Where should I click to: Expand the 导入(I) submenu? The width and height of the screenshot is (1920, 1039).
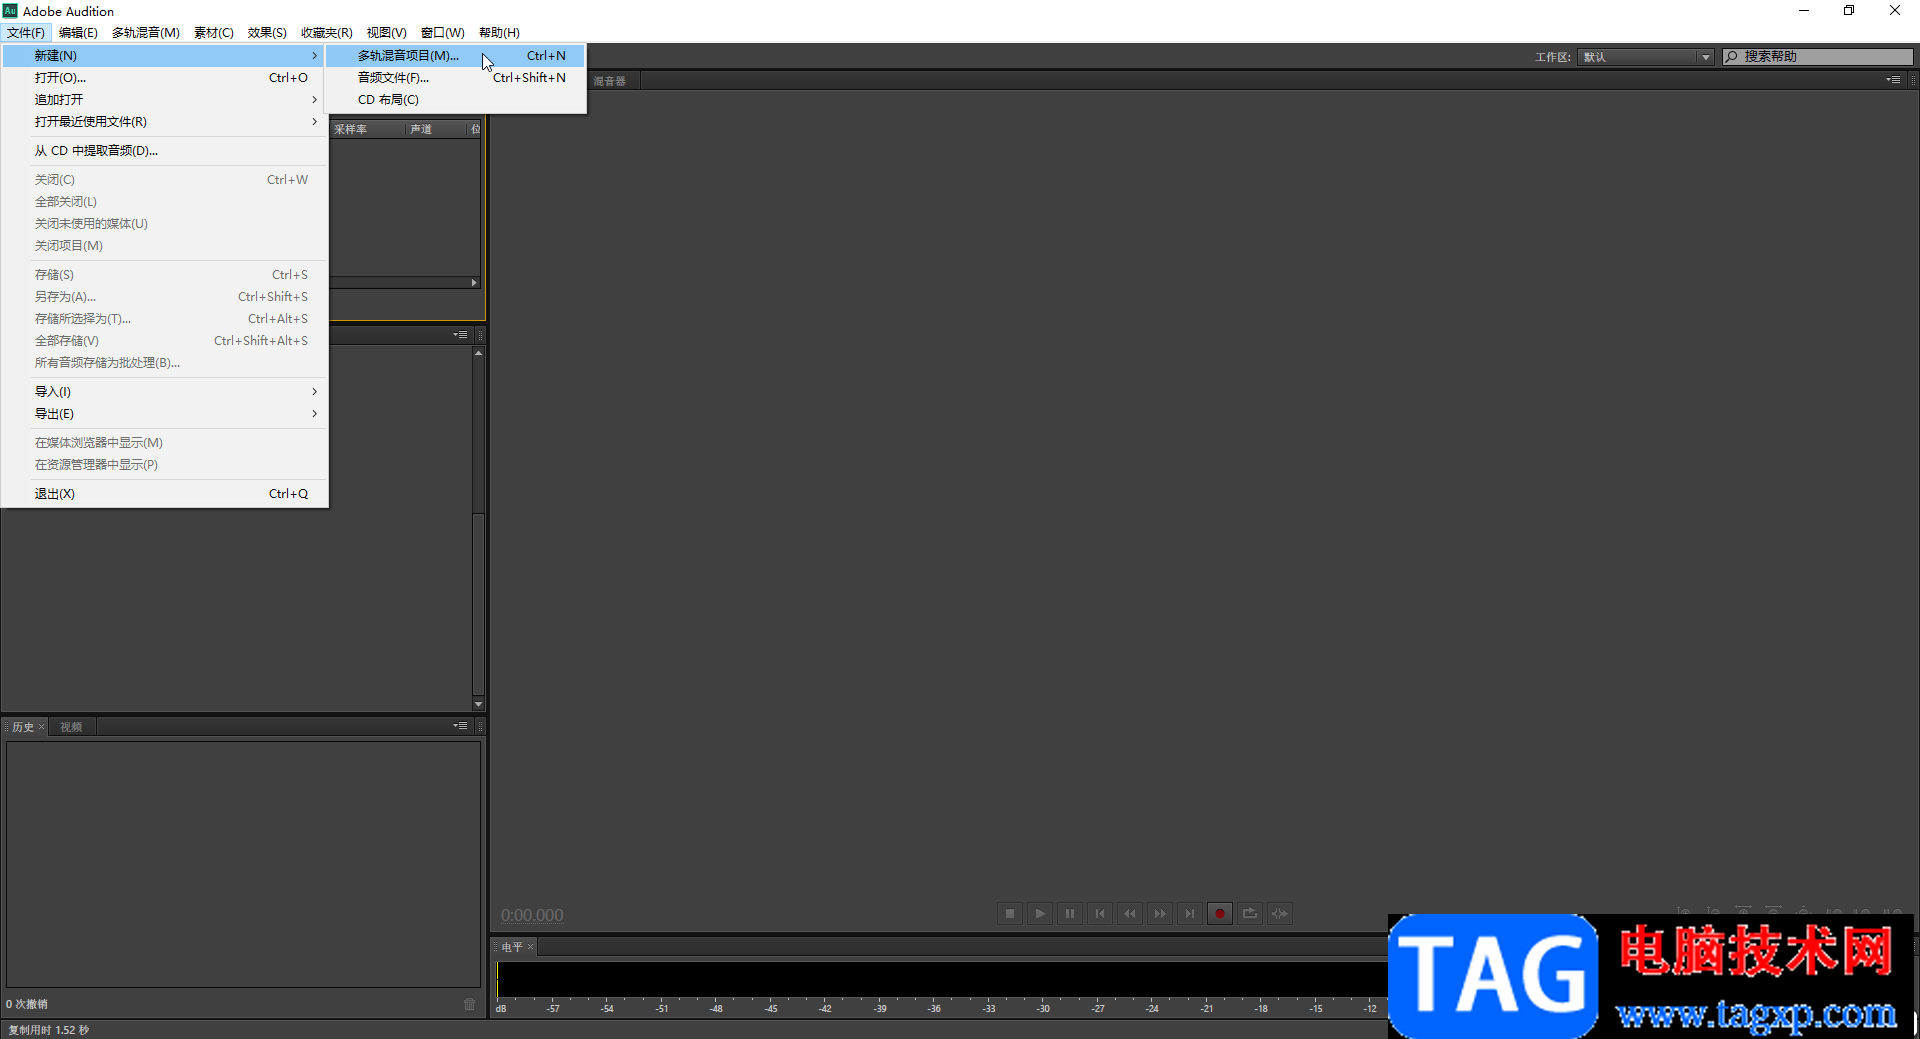click(164, 392)
